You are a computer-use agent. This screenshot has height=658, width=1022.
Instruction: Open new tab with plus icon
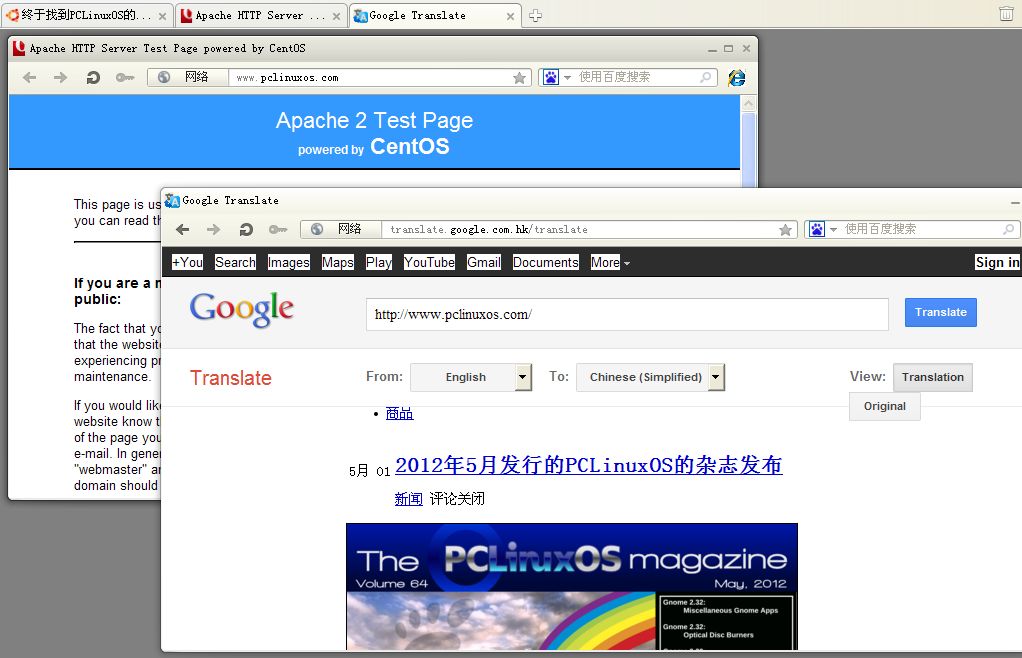pos(535,16)
